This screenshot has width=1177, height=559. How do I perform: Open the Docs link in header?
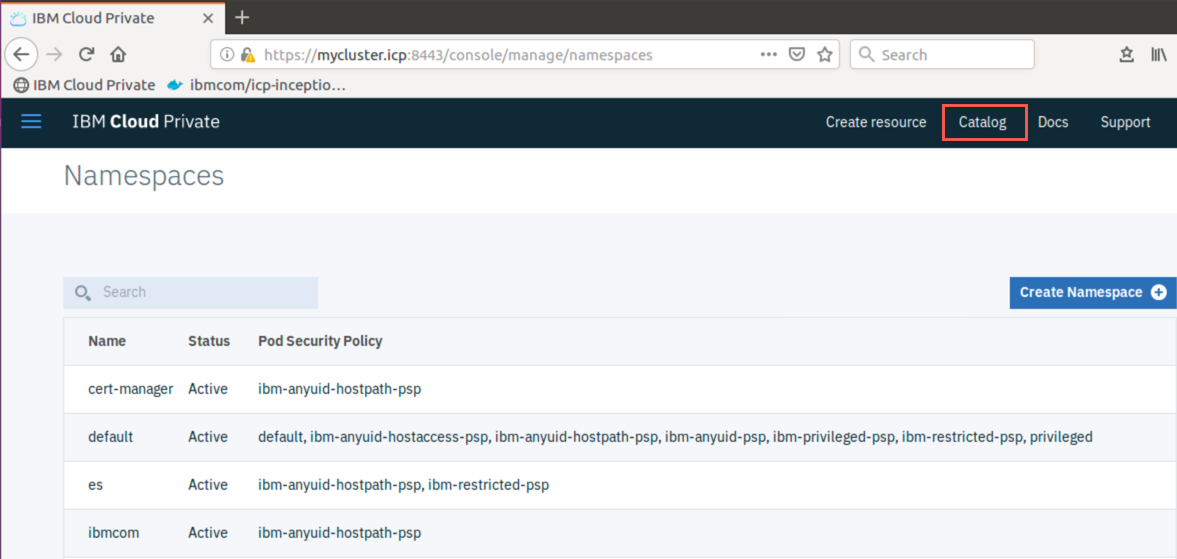tap(1053, 122)
